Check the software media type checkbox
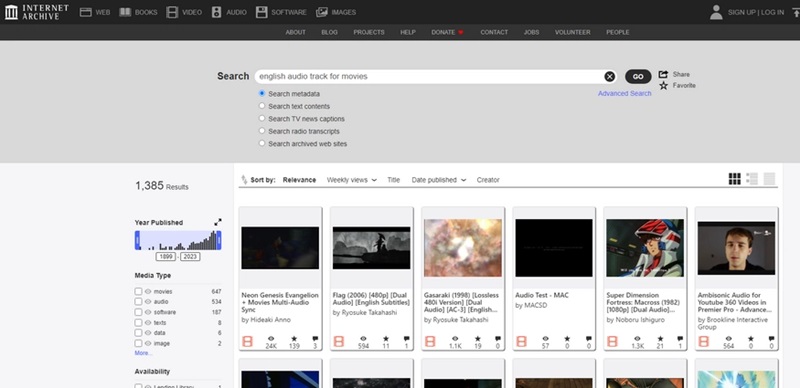The image size is (800, 388). tap(138, 312)
